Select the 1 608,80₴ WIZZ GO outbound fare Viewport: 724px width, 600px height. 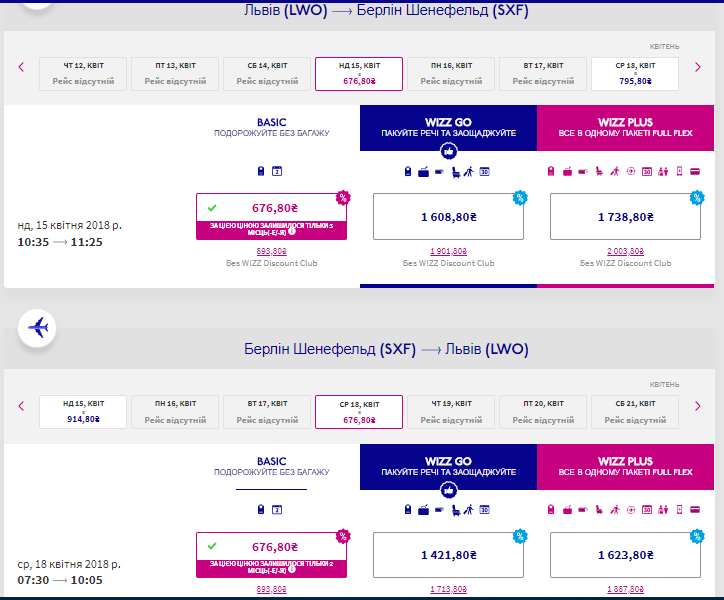[x=447, y=216]
